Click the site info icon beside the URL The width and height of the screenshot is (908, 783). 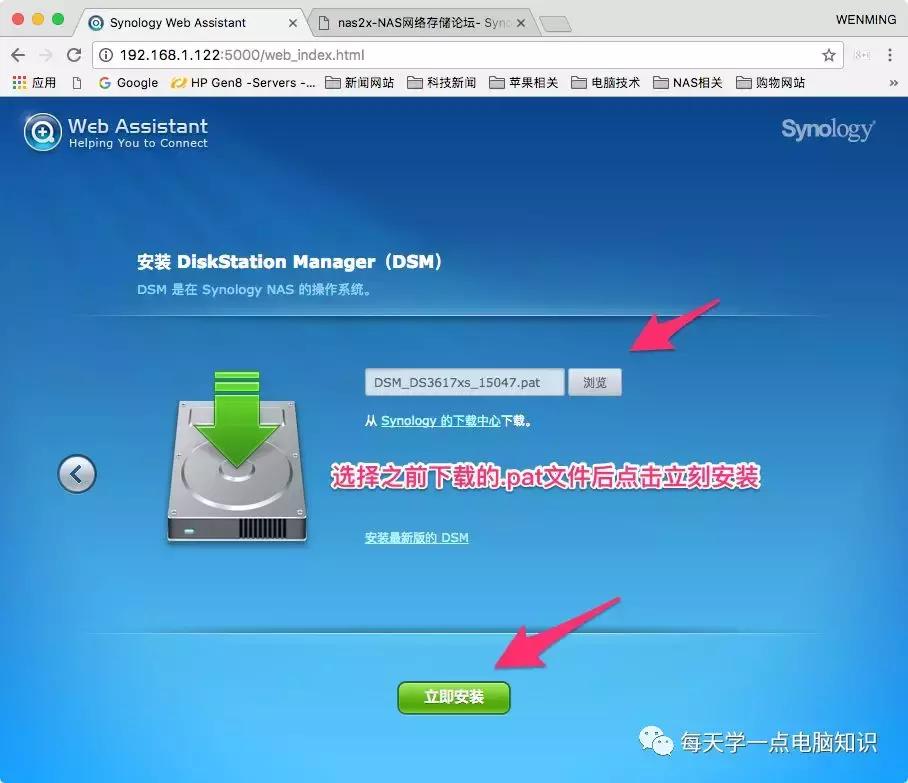click(x=106, y=56)
